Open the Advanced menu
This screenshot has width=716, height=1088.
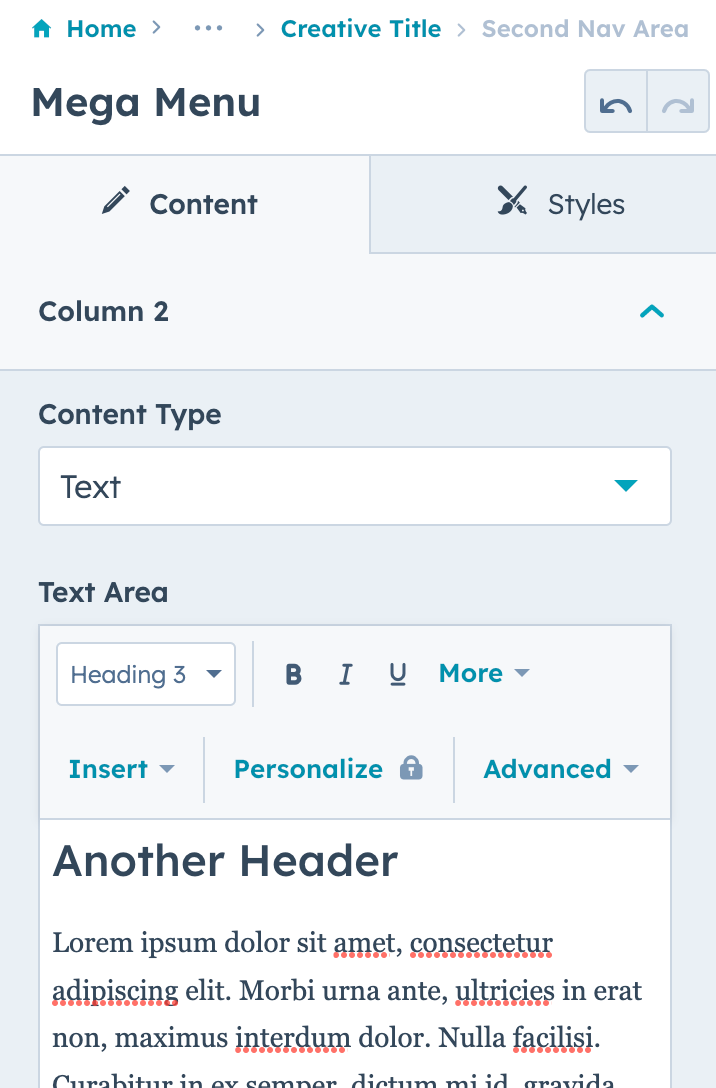[560, 769]
